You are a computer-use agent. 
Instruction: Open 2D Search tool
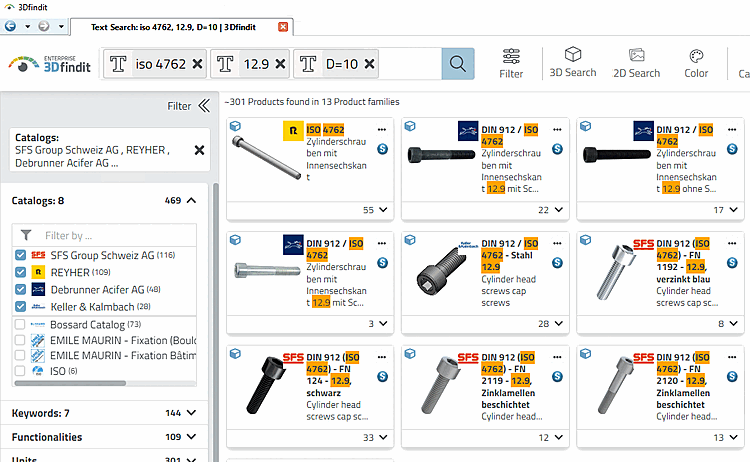[x=636, y=63]
